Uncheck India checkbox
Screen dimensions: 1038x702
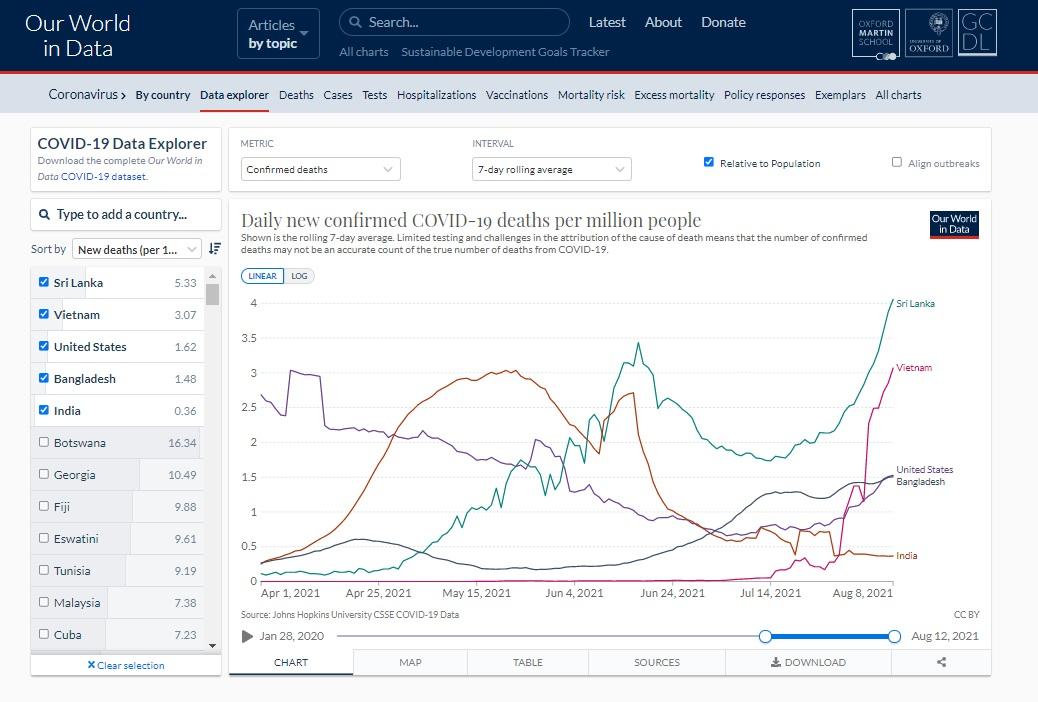point(44,410)
